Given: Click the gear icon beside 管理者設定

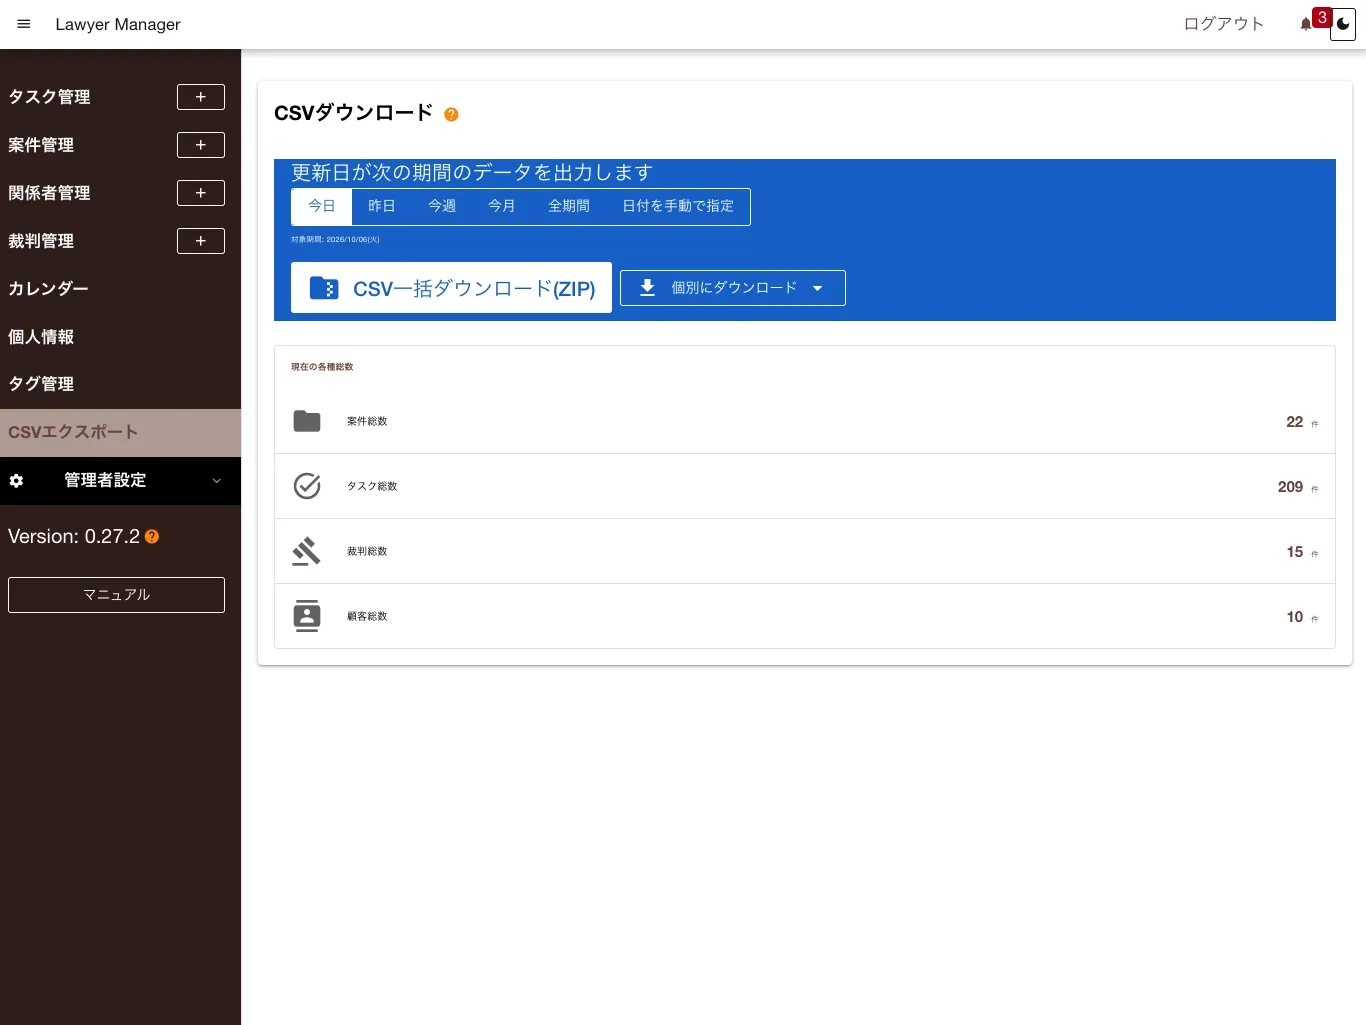Looking at the screenshot, I should coord(16,481).
